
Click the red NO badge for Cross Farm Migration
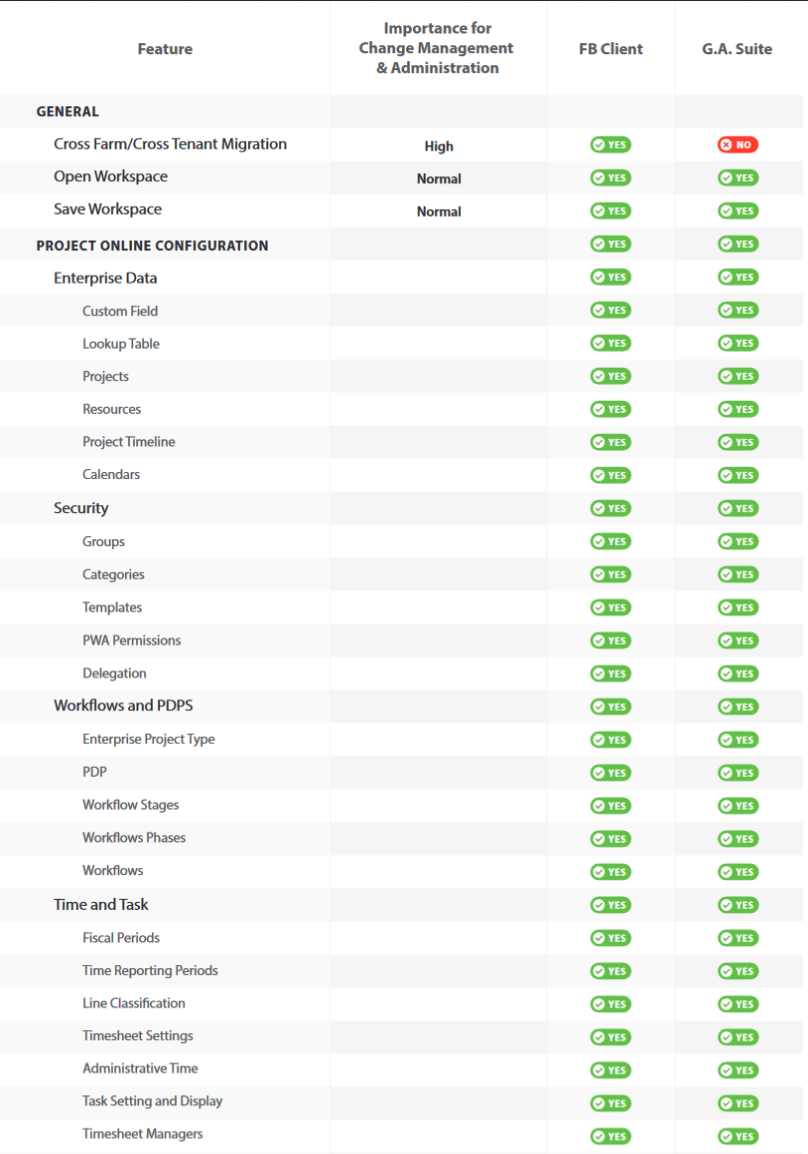(x=737, y=145)
